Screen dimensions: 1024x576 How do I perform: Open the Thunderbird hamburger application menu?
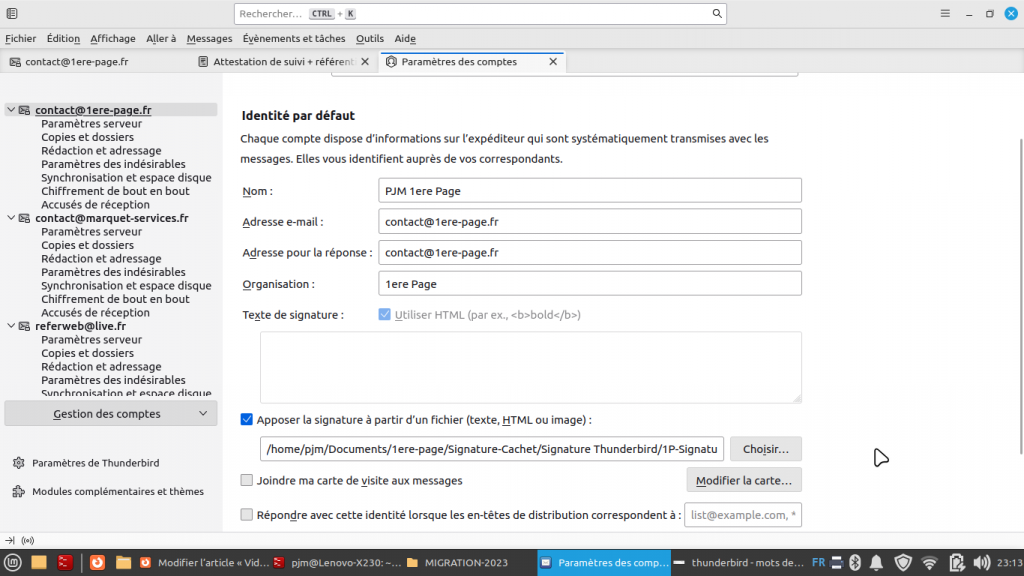tap(945, 14)
